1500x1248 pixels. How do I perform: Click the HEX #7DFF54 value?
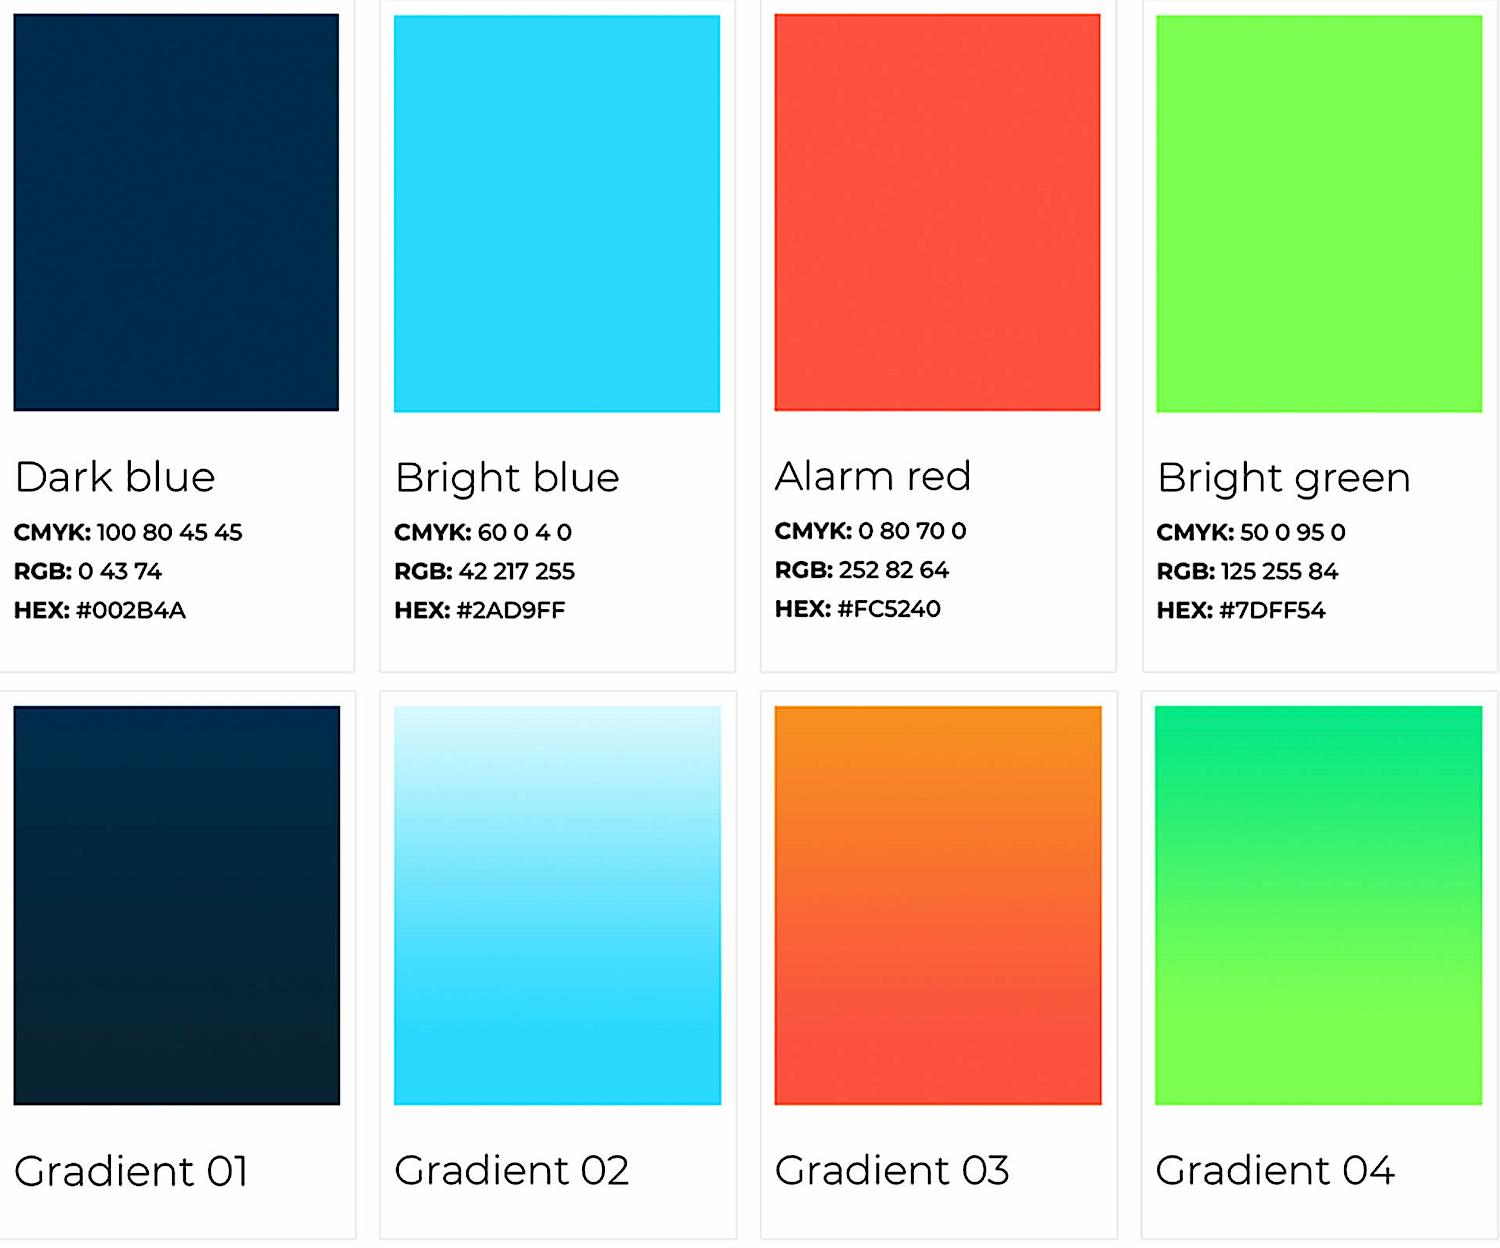pos(1241,610)
